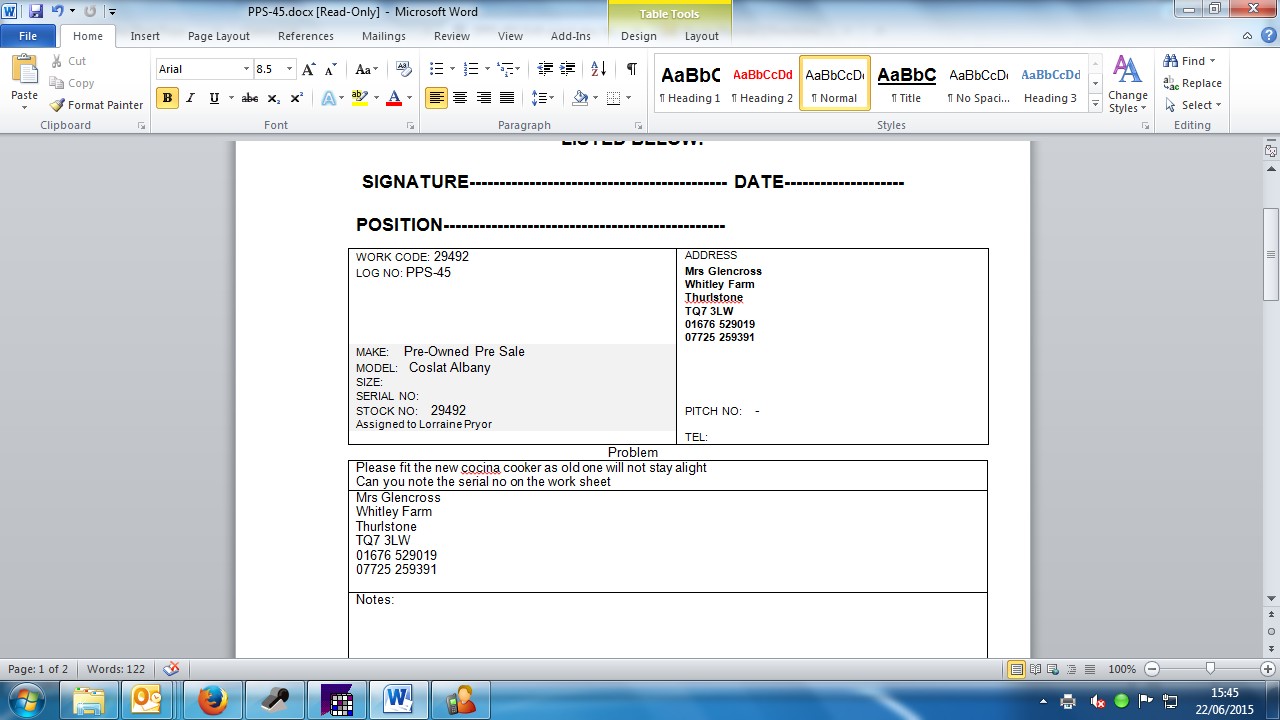The width and height of the screenshot is (1280, 720).
Task: Open the font size dropdown
Action: click(290, 69)
